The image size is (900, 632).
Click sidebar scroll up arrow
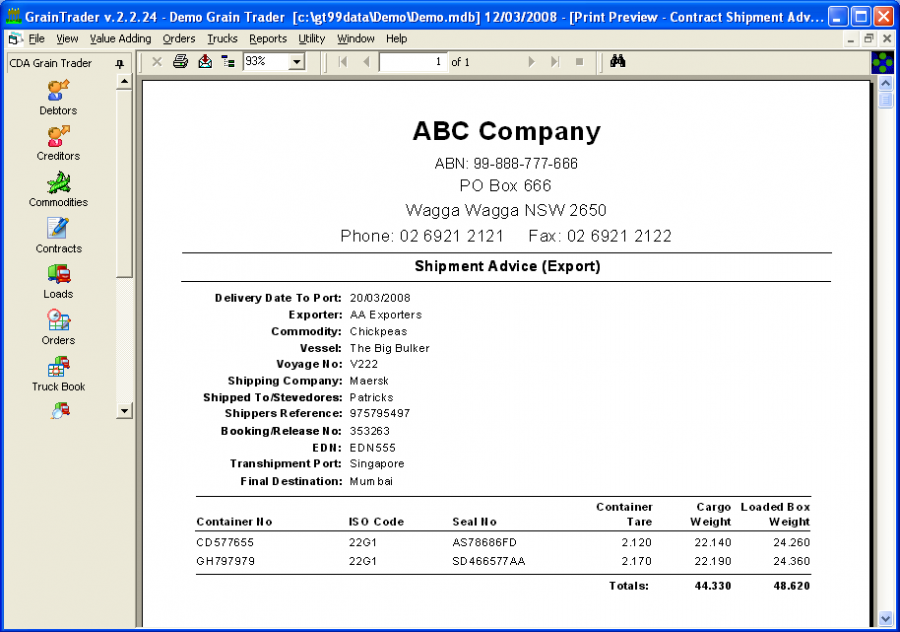pos(124,82)
